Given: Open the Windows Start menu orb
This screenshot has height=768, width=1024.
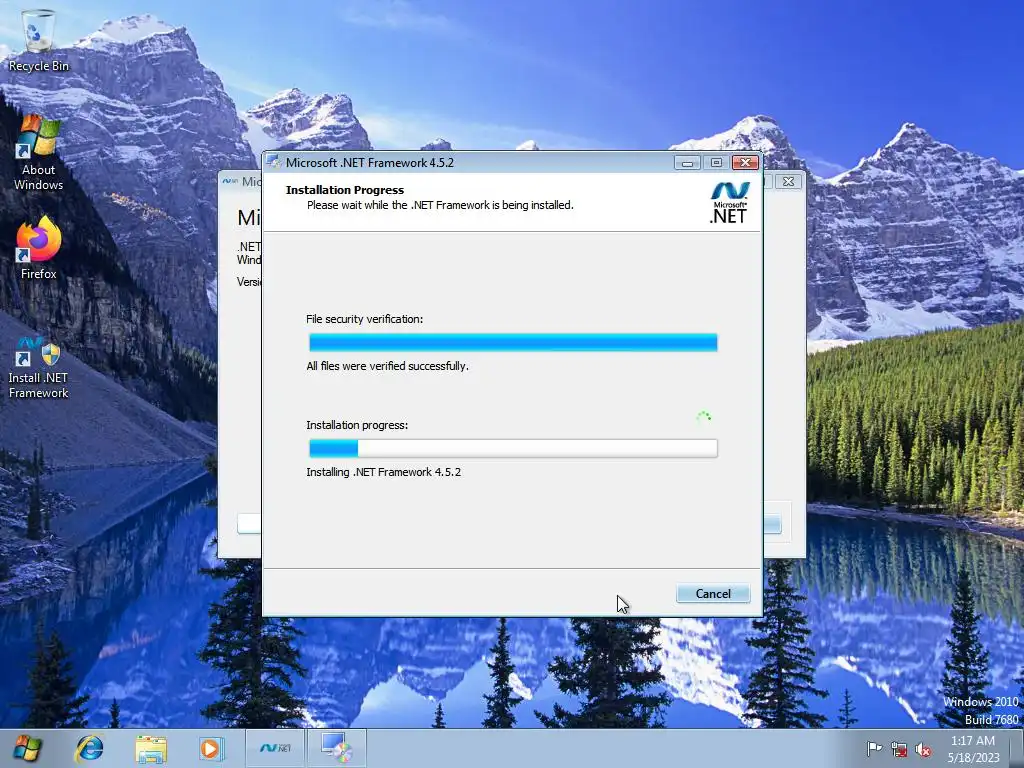Looking at the screenshot, I should click(x=27, y=748).
